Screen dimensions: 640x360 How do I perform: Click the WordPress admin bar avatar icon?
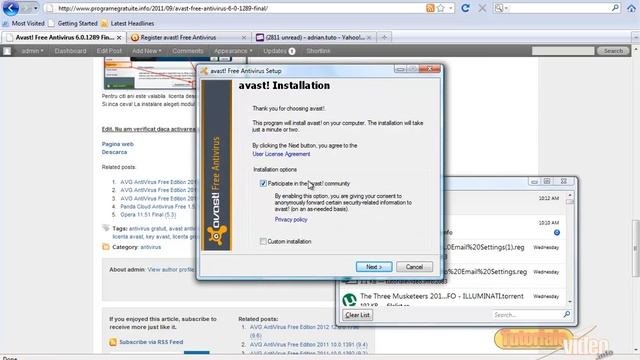[x=7, y=51]
